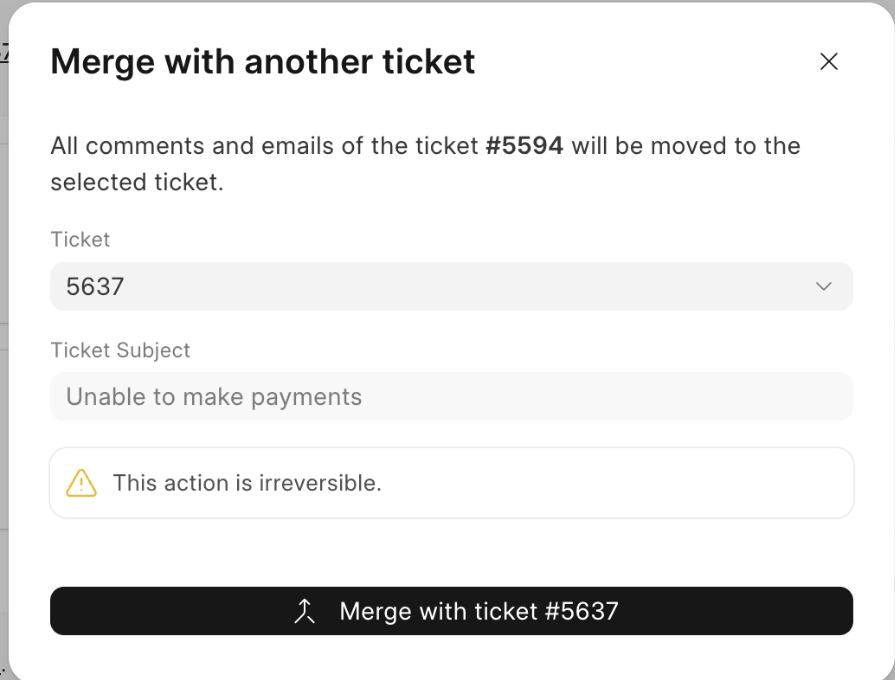This screenshot has width=895, height=680.
Task: Click the This action is irreversible notice
Action: point(247,483)
